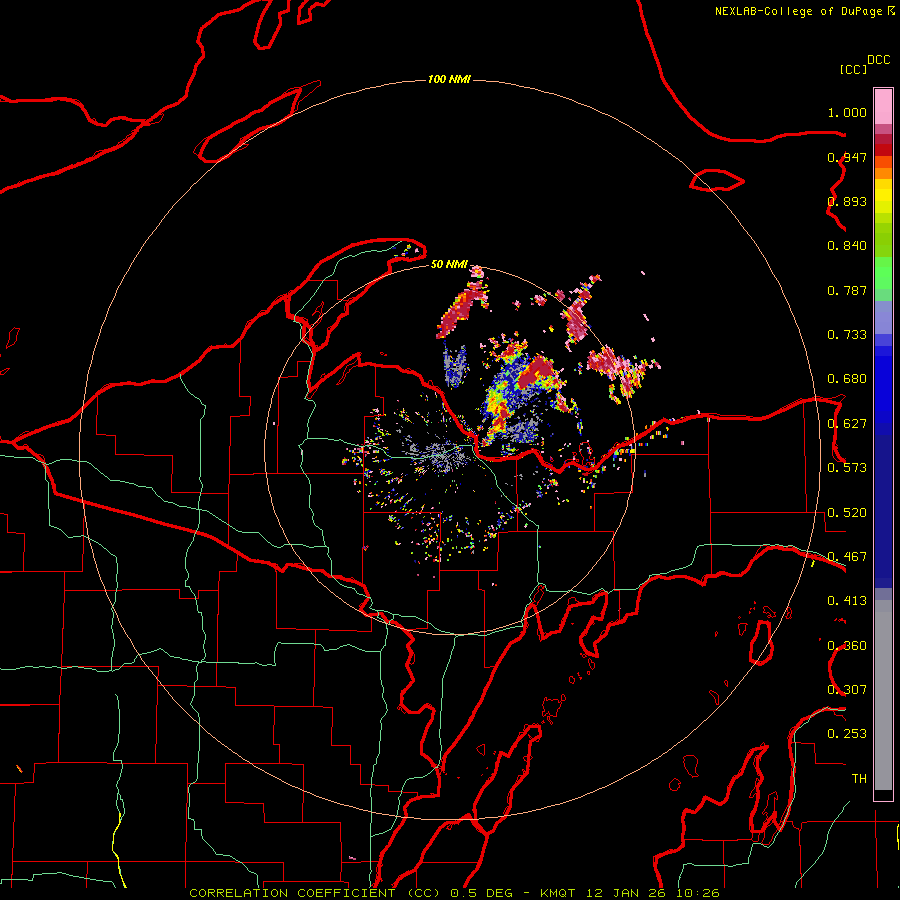
Task: Click the KMQT station identifier in caption
Action: (x=557, y=893)
